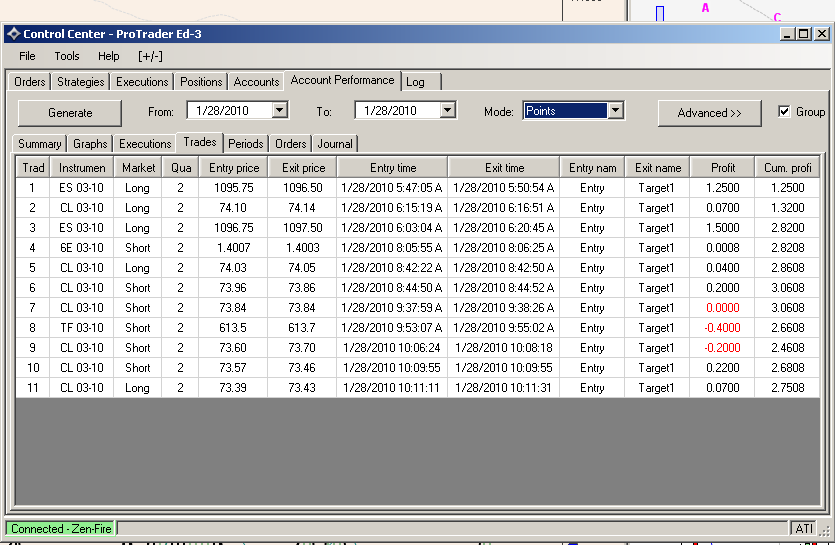Open the Graphs sub-tab
This screenshot has height=545, width=835.
pos(90,144)
